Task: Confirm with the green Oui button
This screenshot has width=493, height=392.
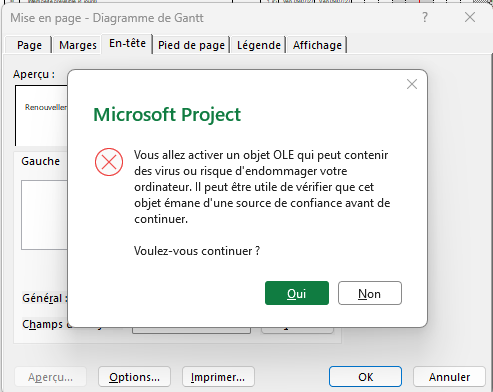Action: (x=297, y=293)
